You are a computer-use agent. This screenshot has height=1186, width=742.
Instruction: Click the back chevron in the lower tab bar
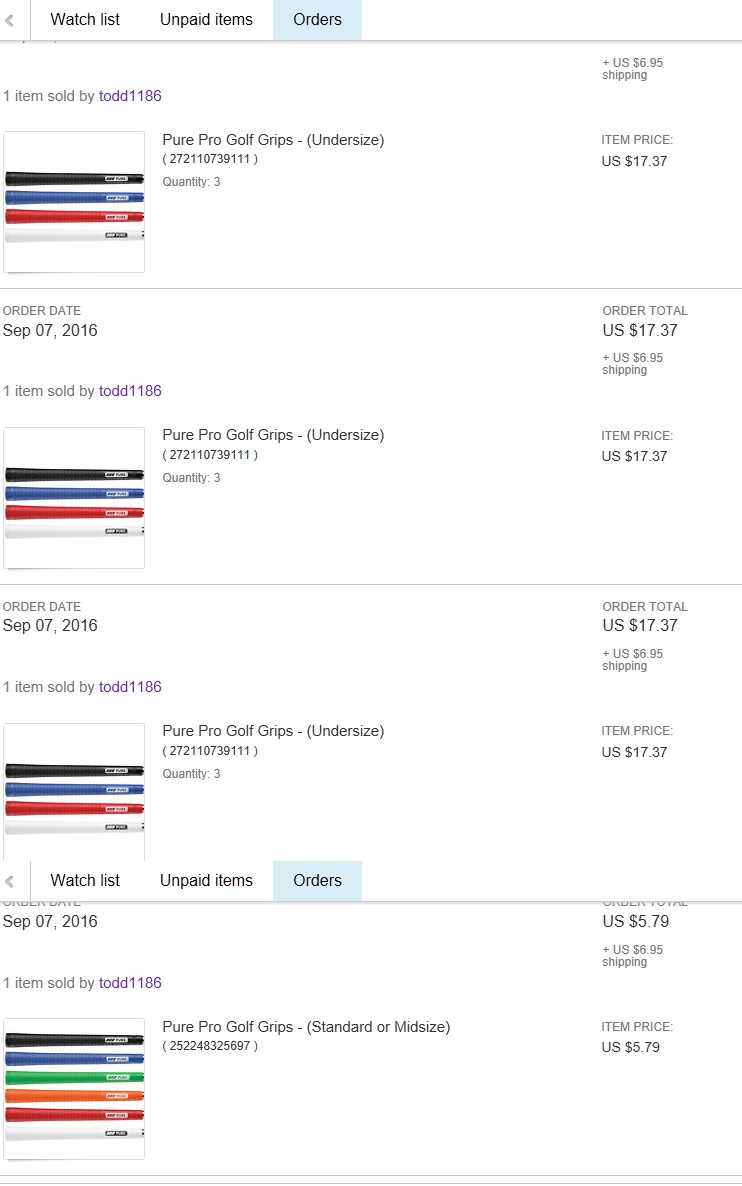coord(11,881)
